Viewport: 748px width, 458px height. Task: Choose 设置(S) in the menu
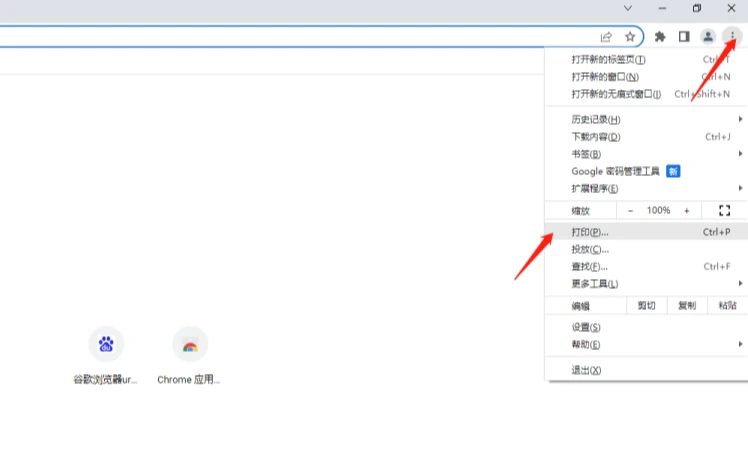point(646,327)
